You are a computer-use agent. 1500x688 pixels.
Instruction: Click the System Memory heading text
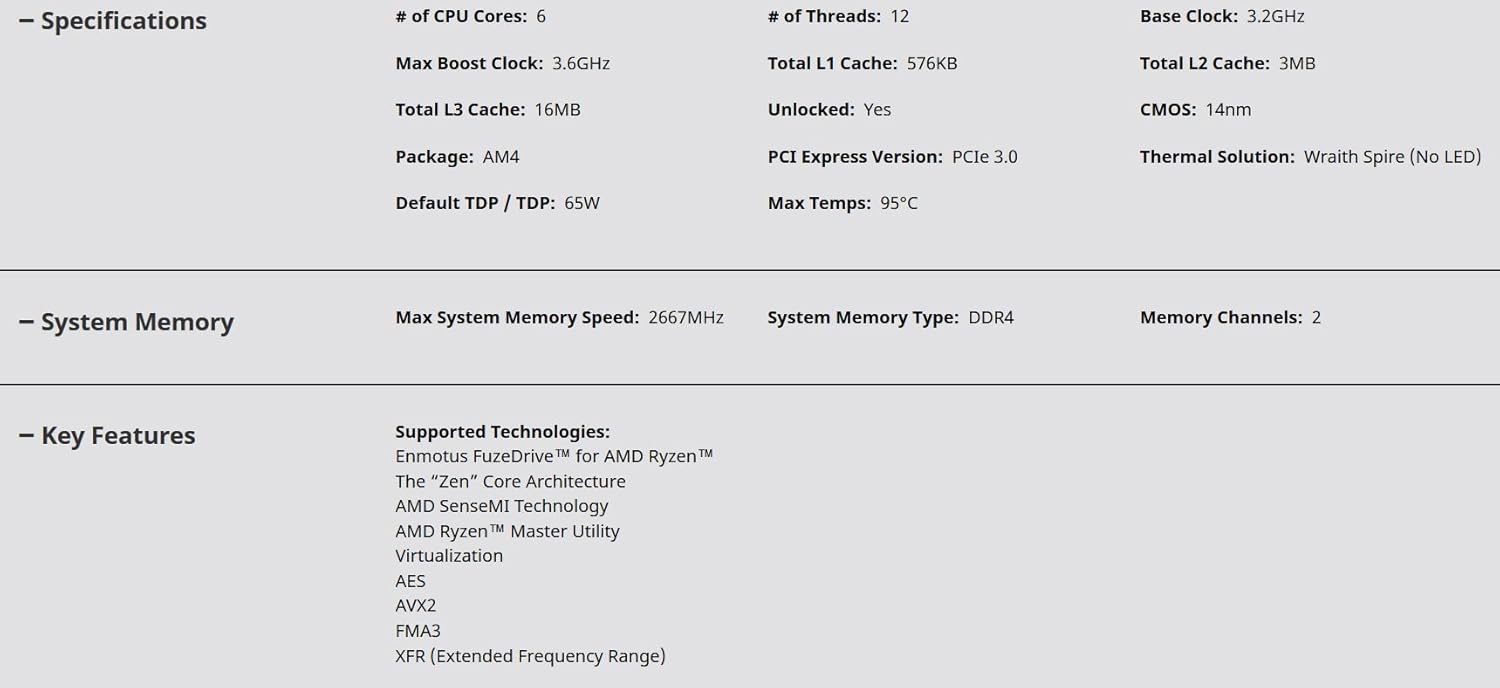[137, 322]
